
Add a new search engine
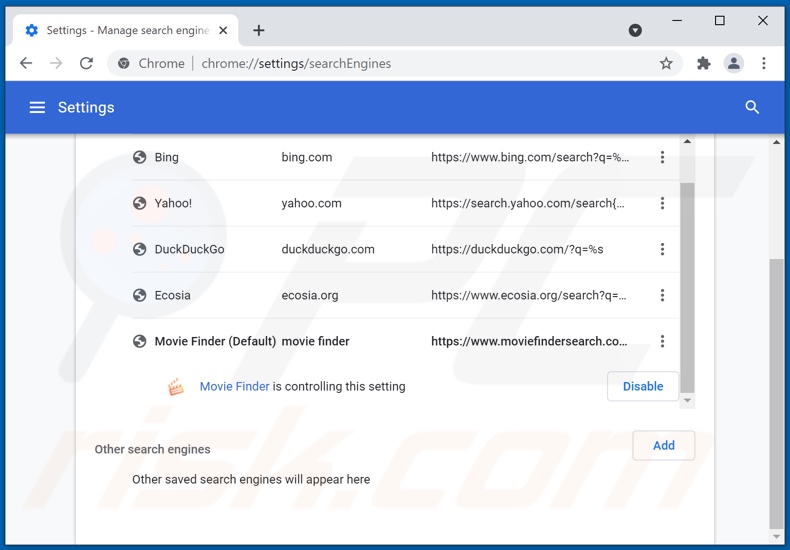click(x=664, y=445)
